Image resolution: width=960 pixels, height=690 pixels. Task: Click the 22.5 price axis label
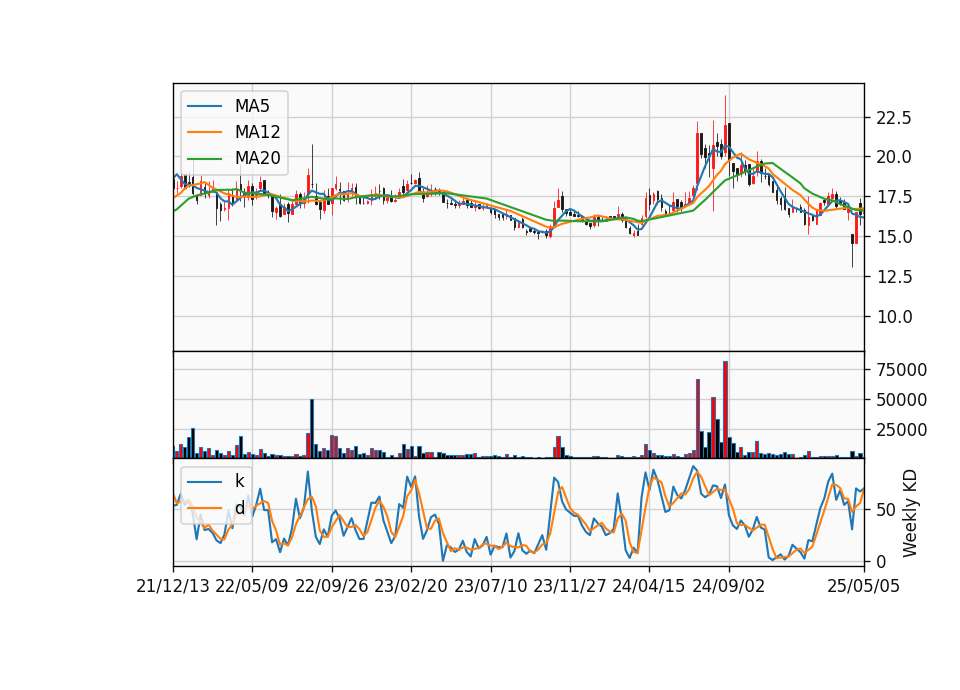pyautogui.click(x=894, y=118)
